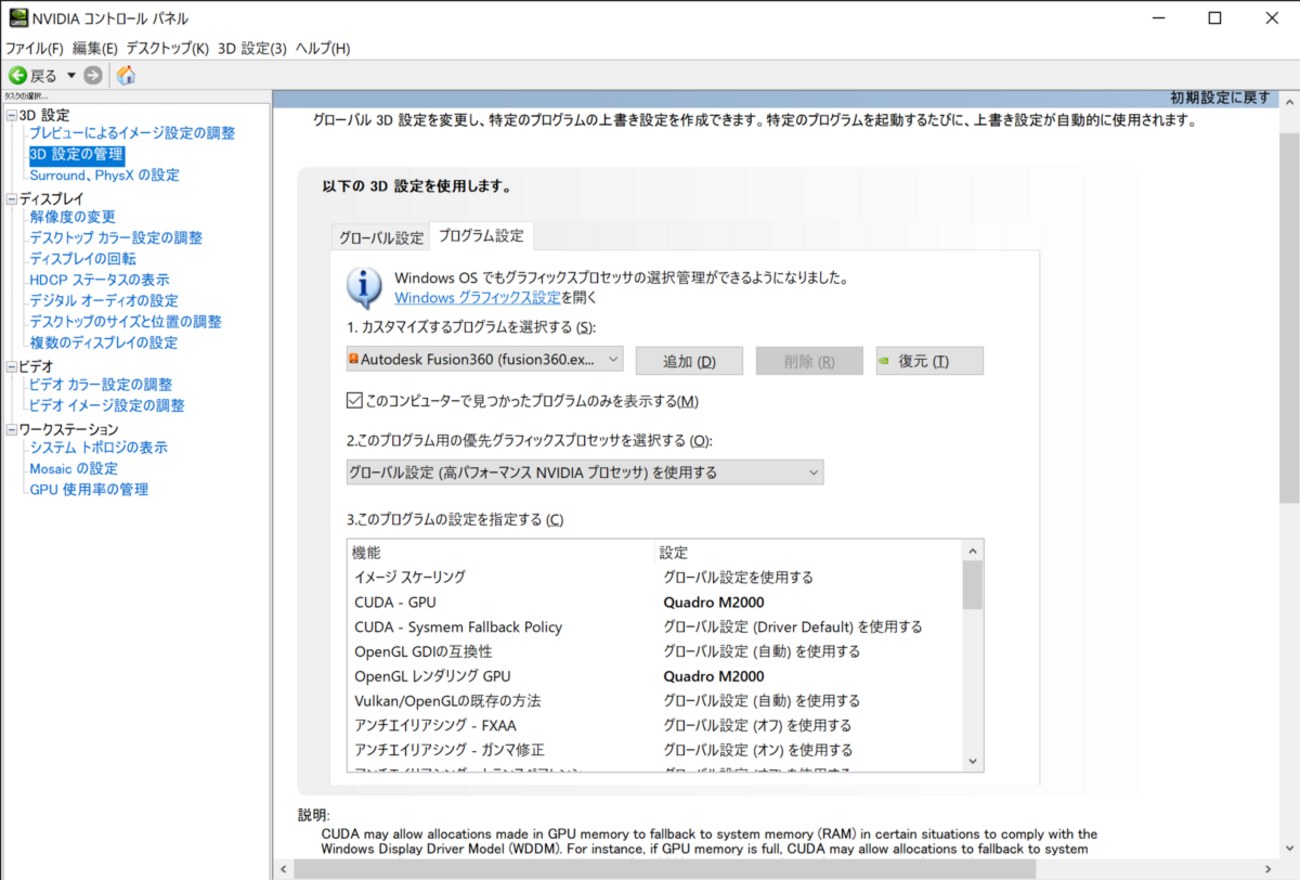Screen dimensions: 1300x880
Task: Select プレビューによるイメージ設定の調整 in tree
Action: coord(132,133)
